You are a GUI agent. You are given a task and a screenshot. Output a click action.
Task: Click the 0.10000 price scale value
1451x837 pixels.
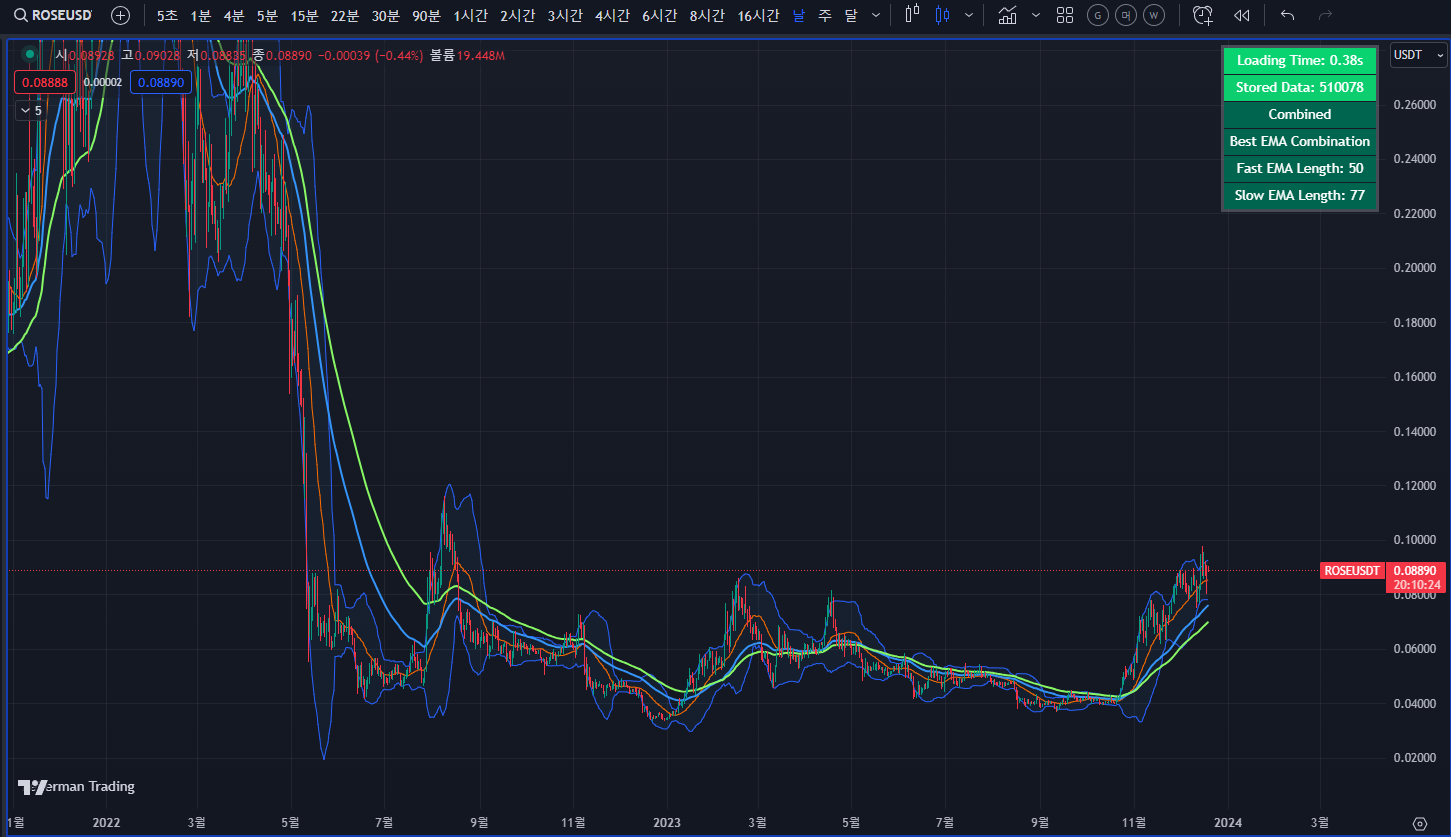coord(1414,541)
